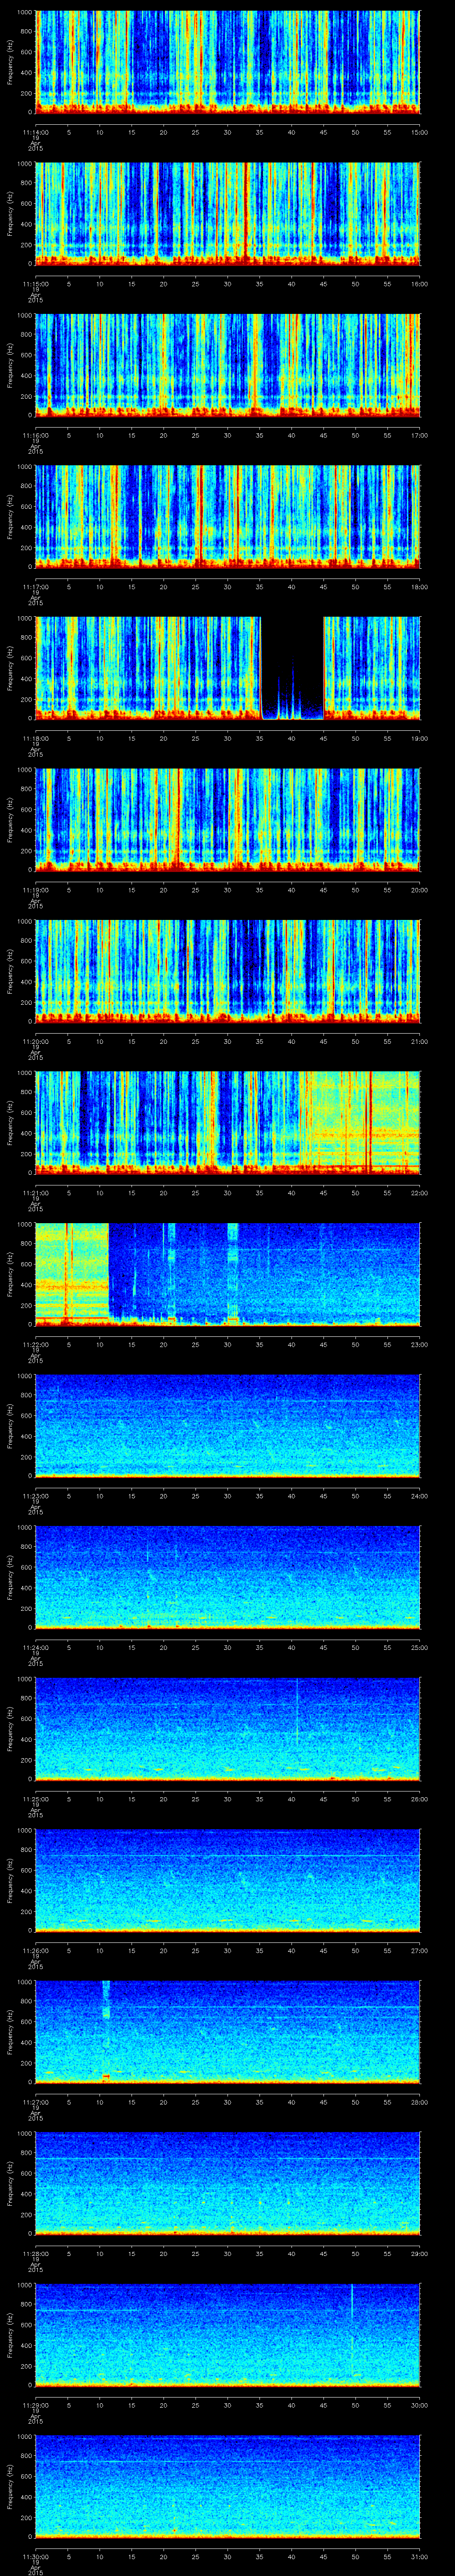
Task: Click the 11:21:00 start time label
Action: (x=35, y=1193)
